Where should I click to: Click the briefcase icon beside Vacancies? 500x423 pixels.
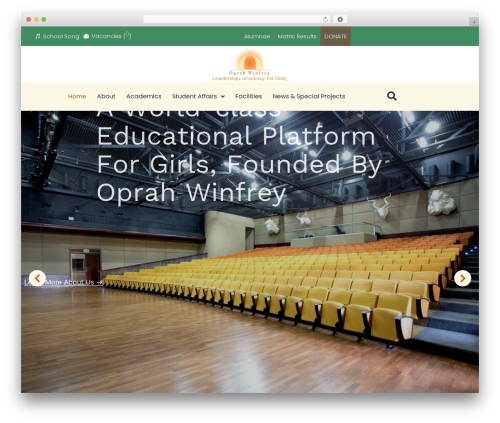(x=86, y=36)
